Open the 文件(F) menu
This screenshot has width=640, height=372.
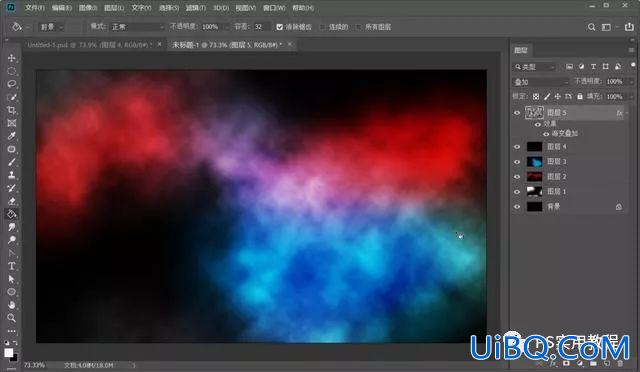click(x=34, y=8)
